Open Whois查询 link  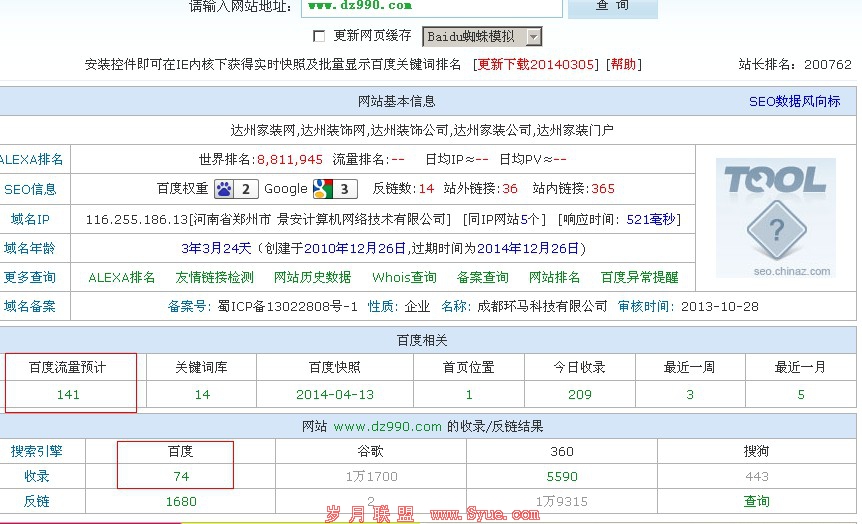click(x=404, y=278)
